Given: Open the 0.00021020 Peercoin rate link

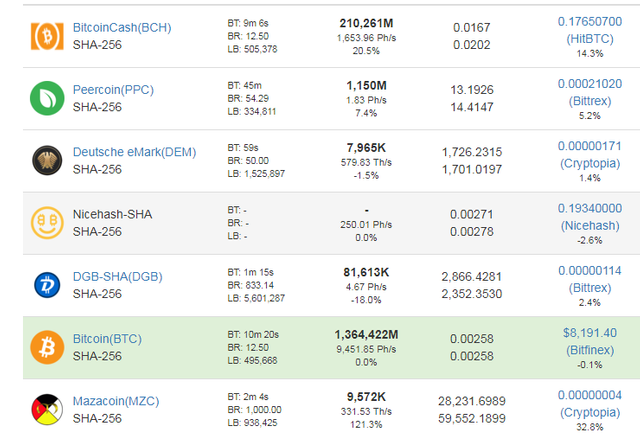Looking at the screenshot, I should pos(590,84).
